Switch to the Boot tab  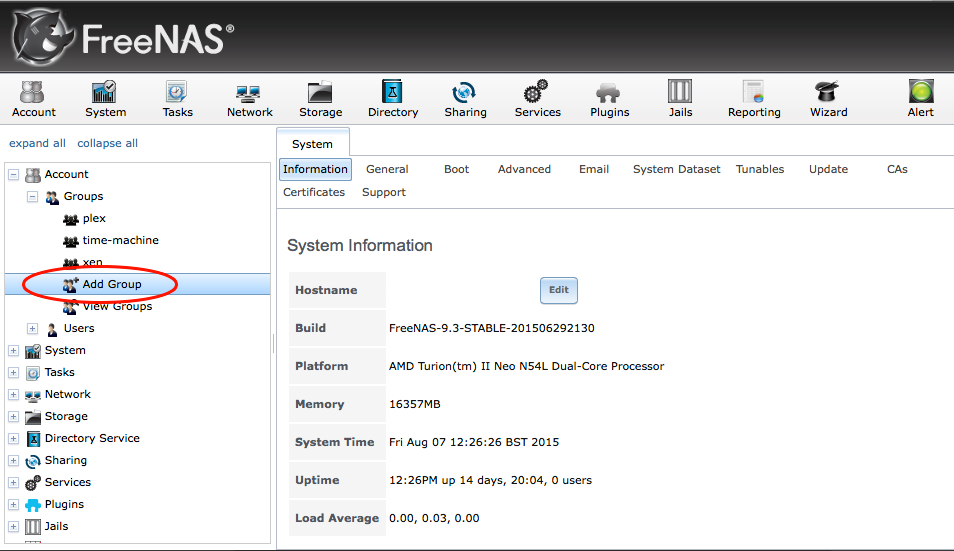click(456, 169)
